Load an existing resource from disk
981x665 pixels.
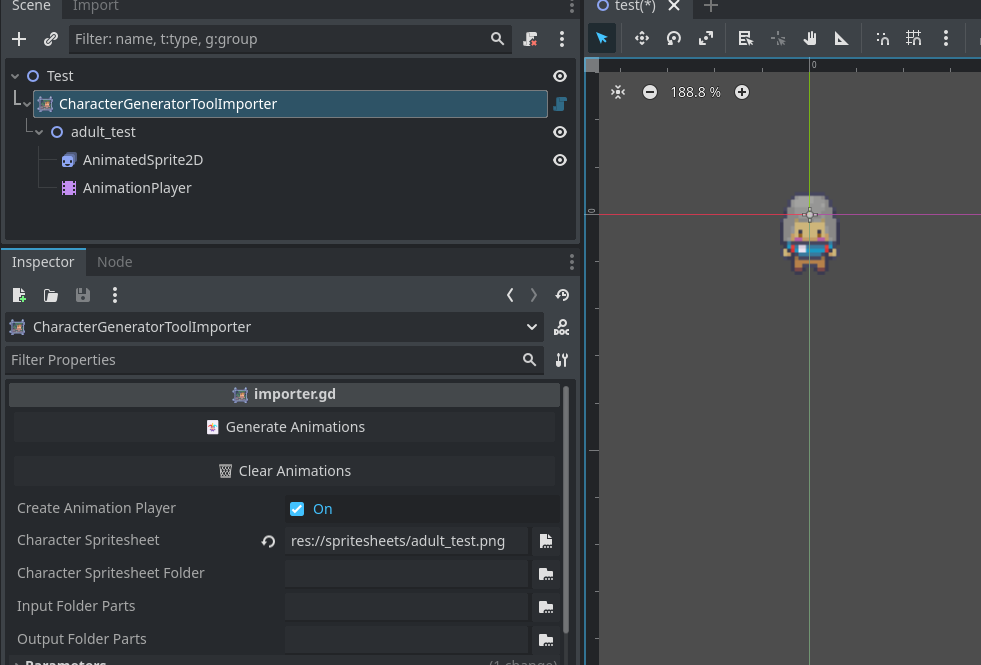point(51,295)
